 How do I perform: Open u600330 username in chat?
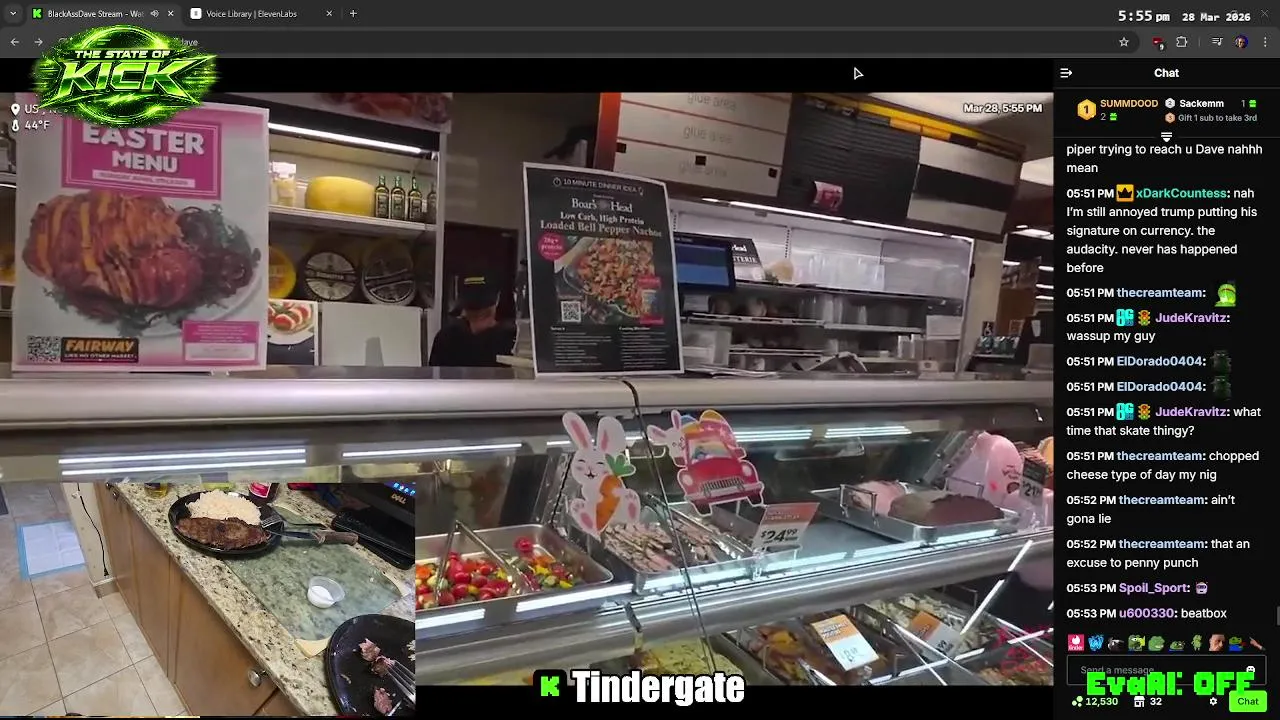[1146, 613]
